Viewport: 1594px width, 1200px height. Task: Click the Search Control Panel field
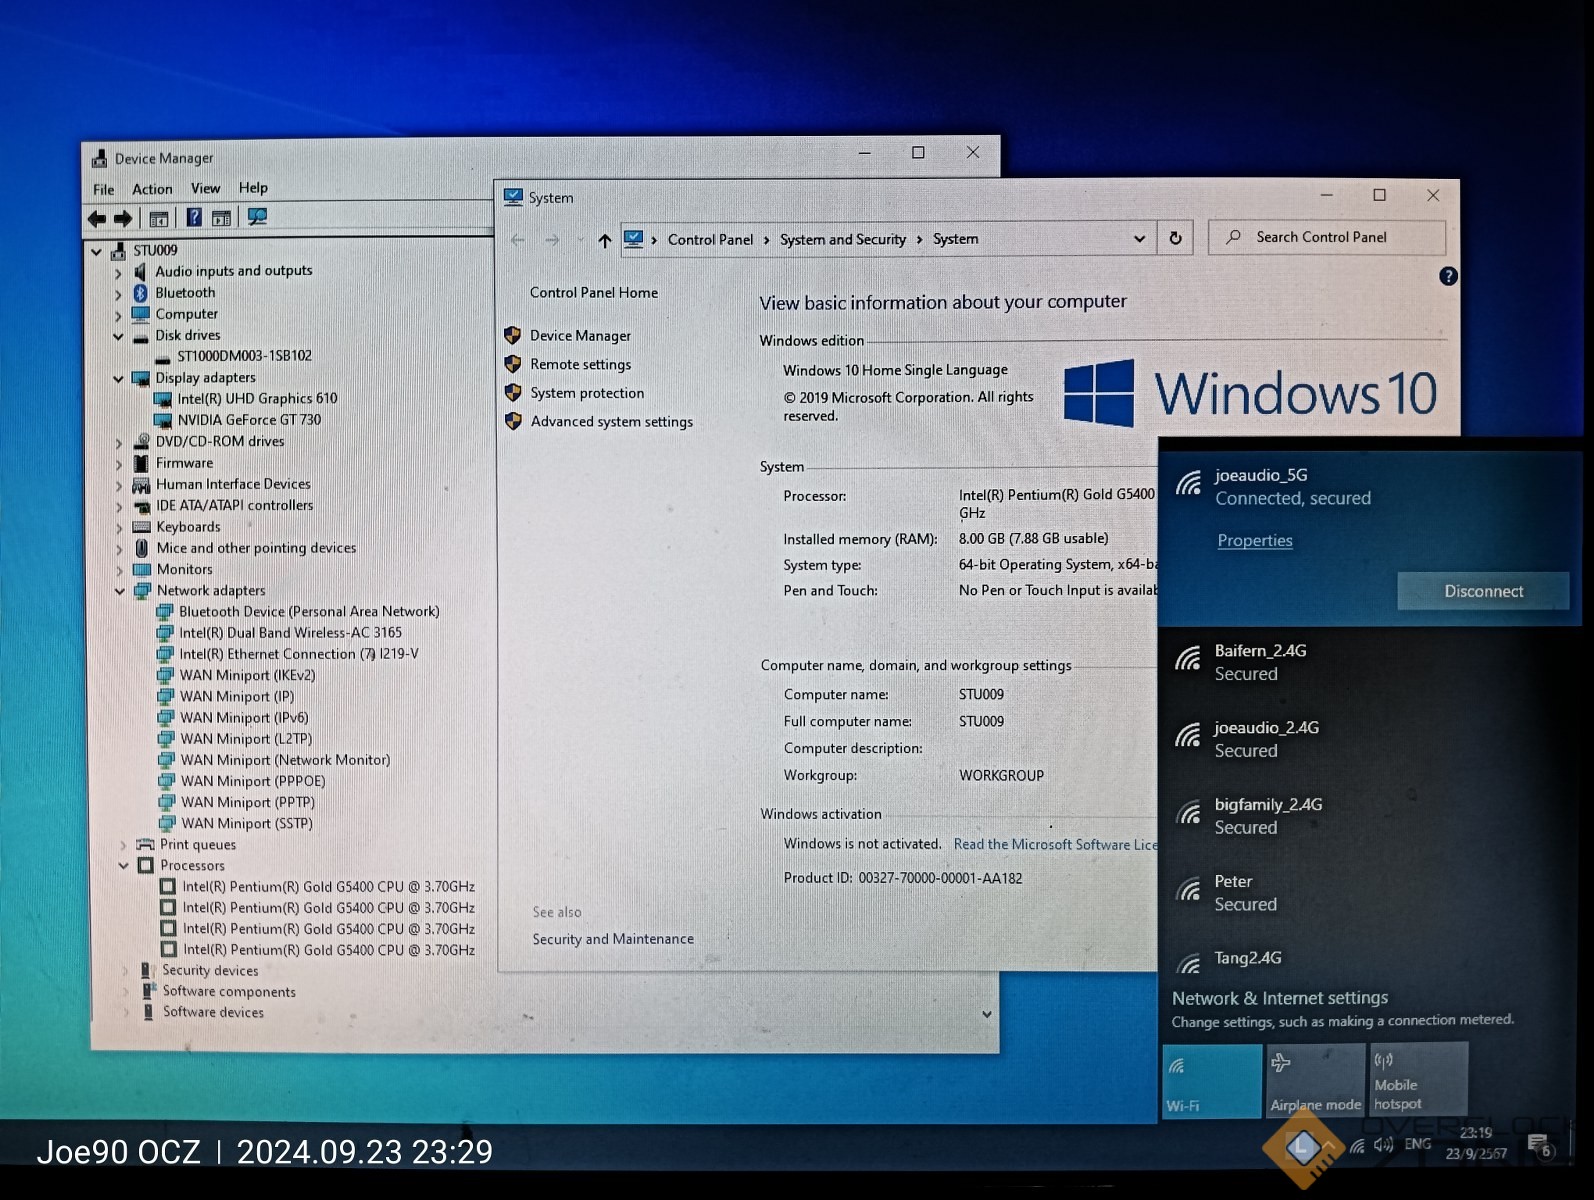pos(1327,237)
